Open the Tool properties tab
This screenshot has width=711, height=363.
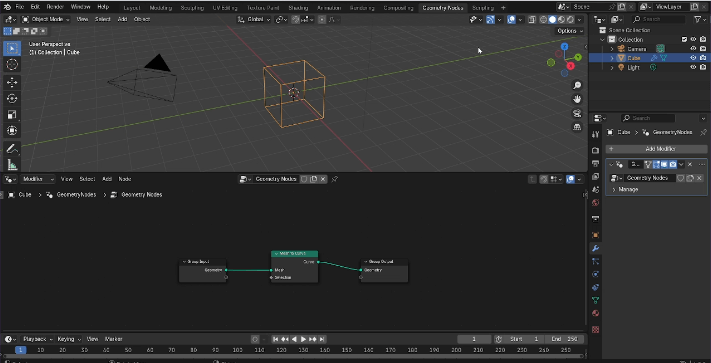pyautogui.click(x=595, y=134)
